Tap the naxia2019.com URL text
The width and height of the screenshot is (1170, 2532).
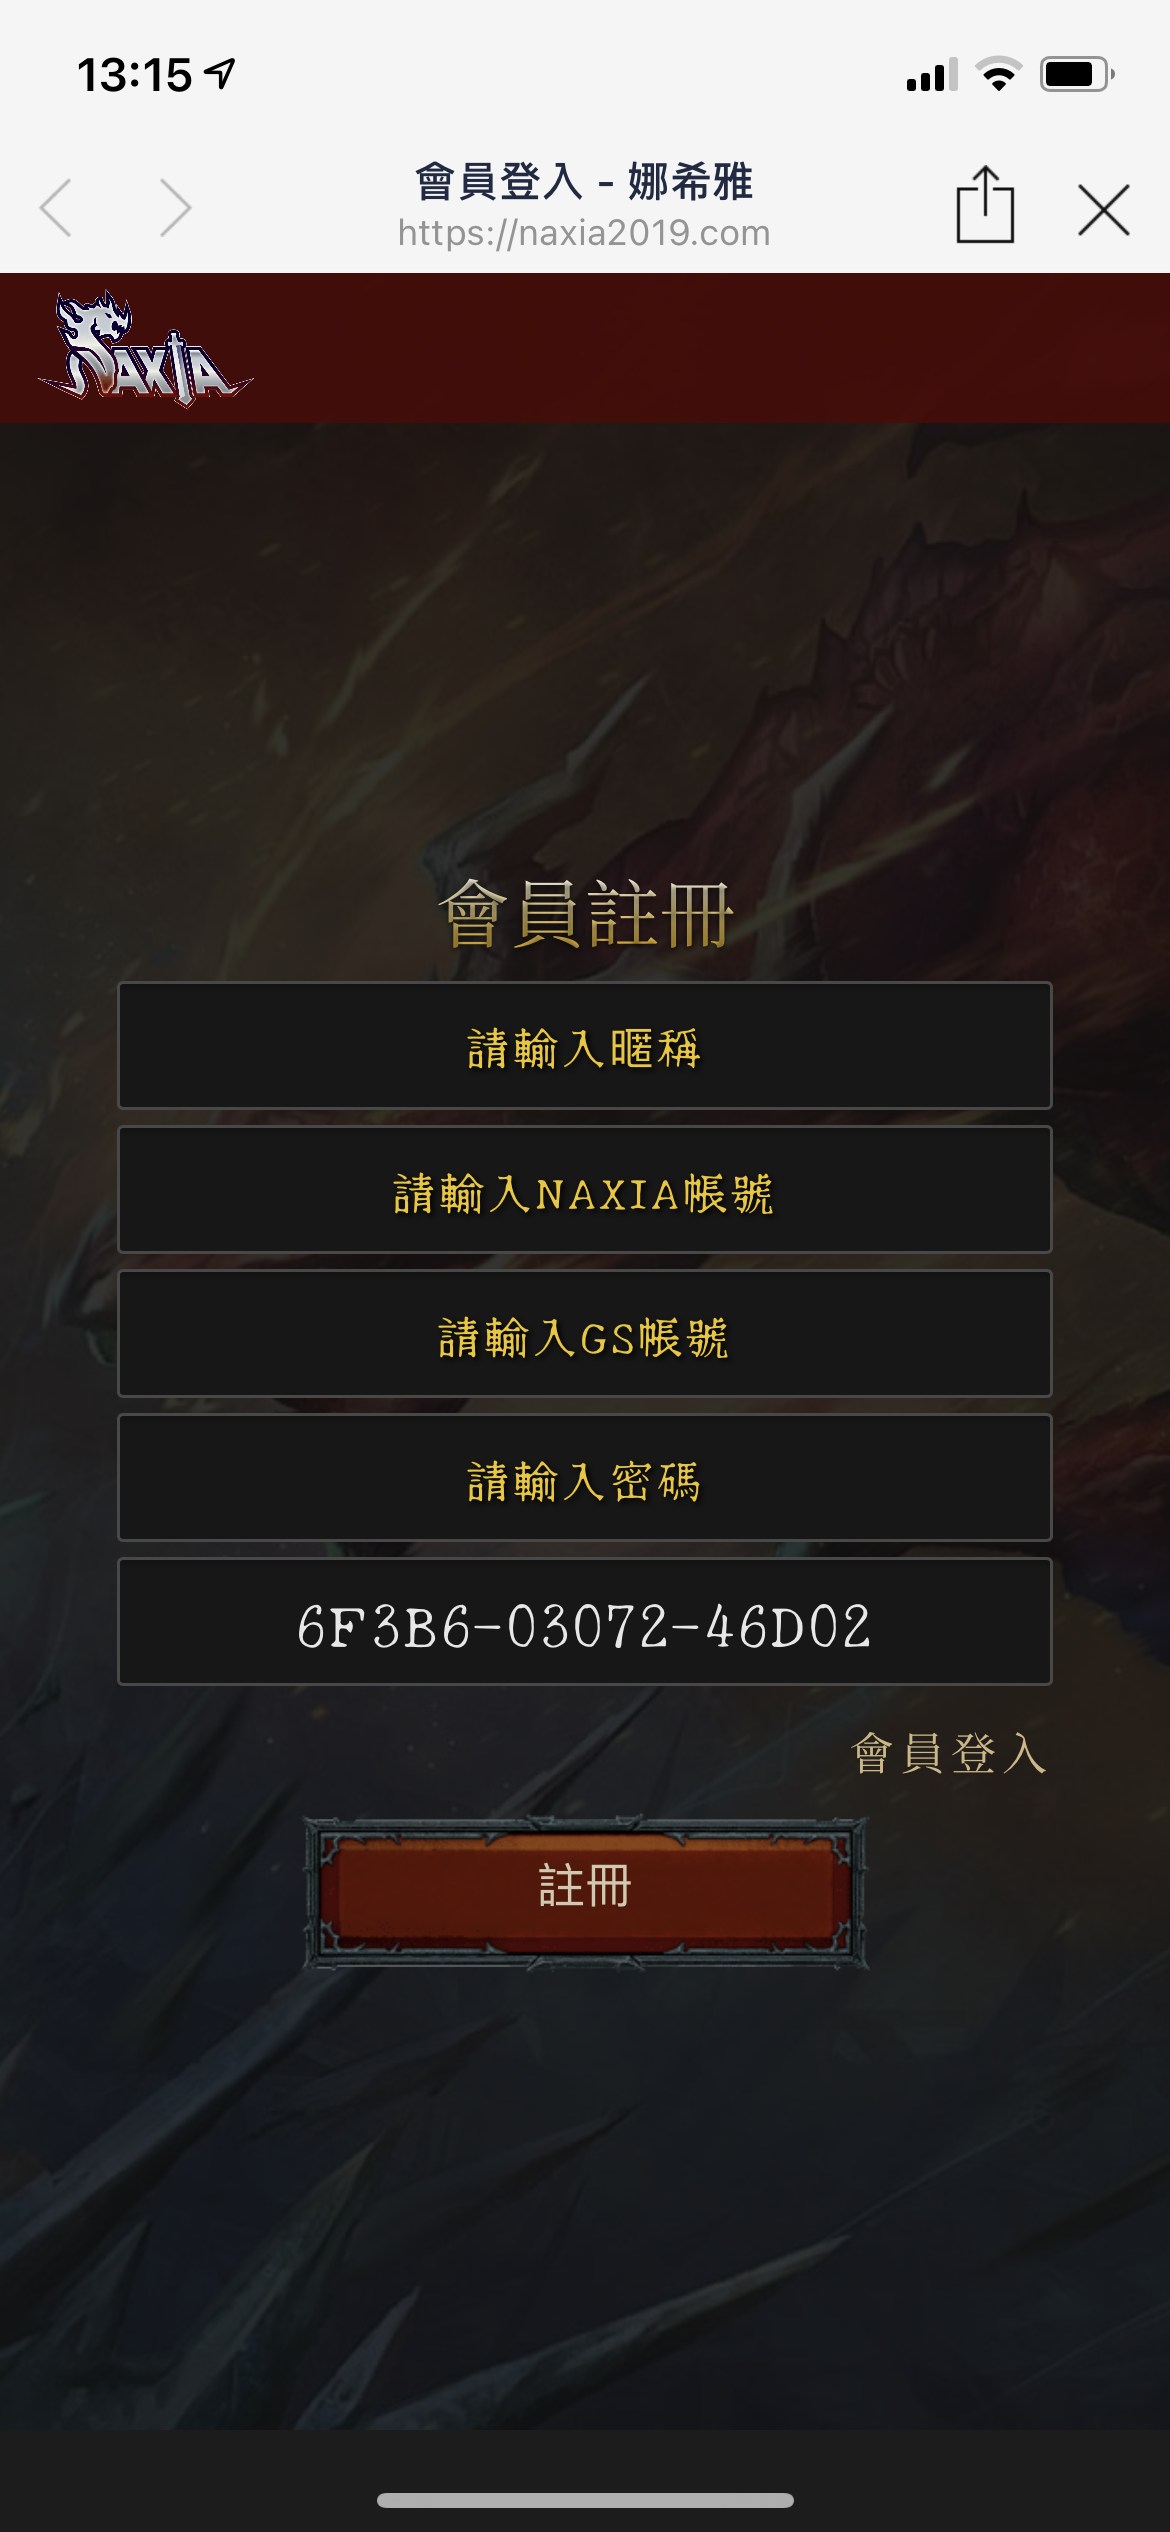[x=584, y=233]
